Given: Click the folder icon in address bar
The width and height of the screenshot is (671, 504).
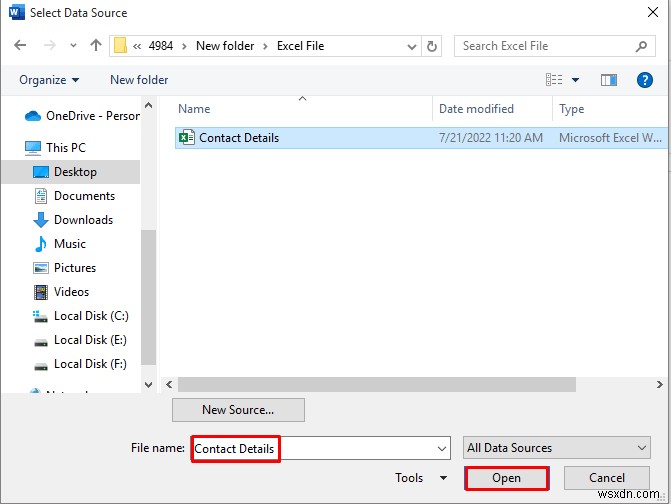Looking at the screenshot, I should (120, 46).
